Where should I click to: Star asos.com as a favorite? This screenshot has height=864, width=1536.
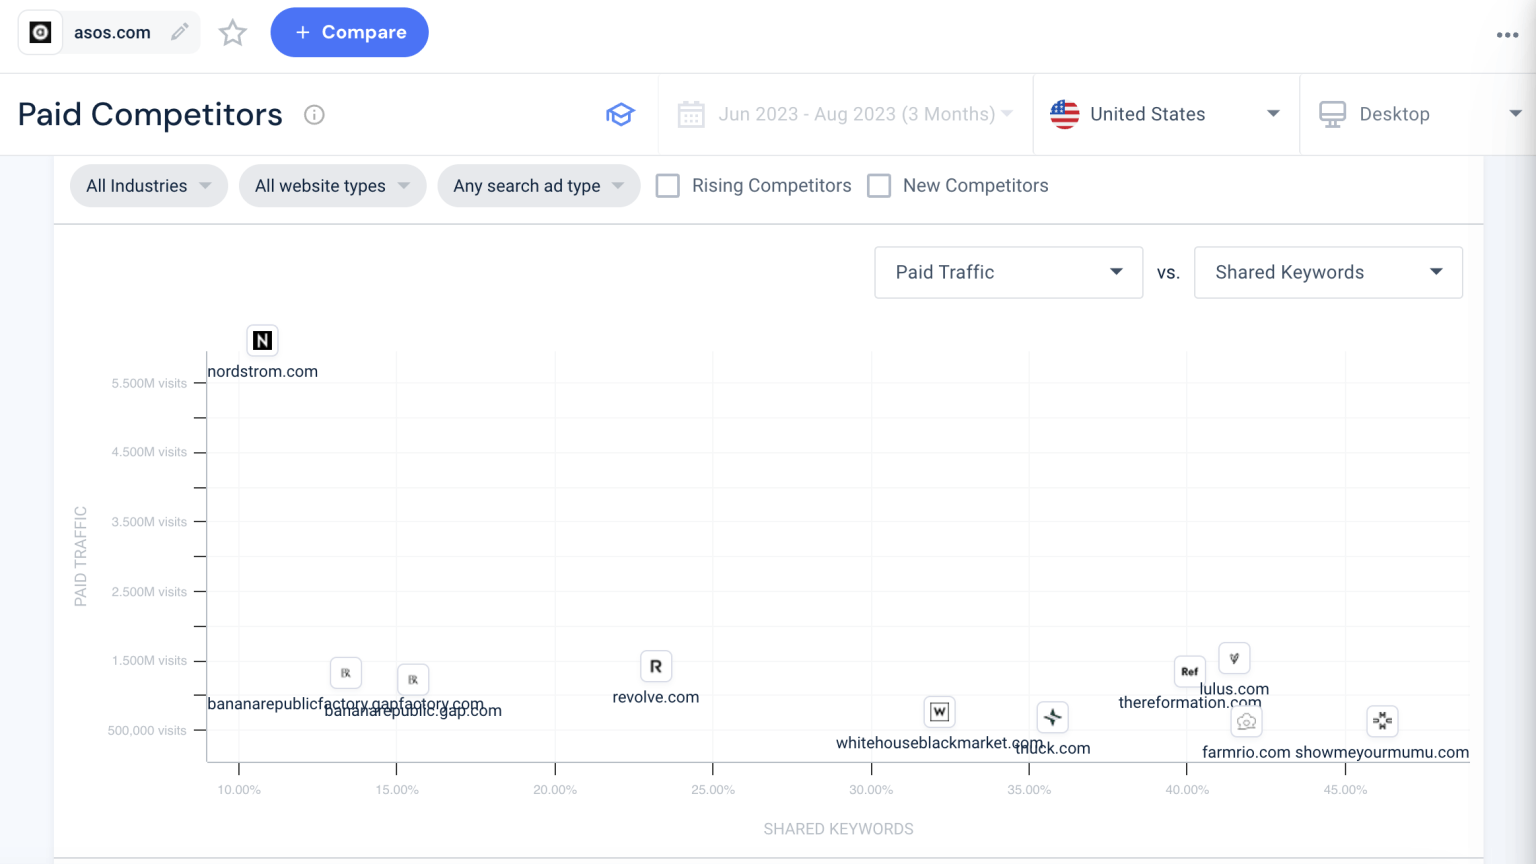pos(232,32)
